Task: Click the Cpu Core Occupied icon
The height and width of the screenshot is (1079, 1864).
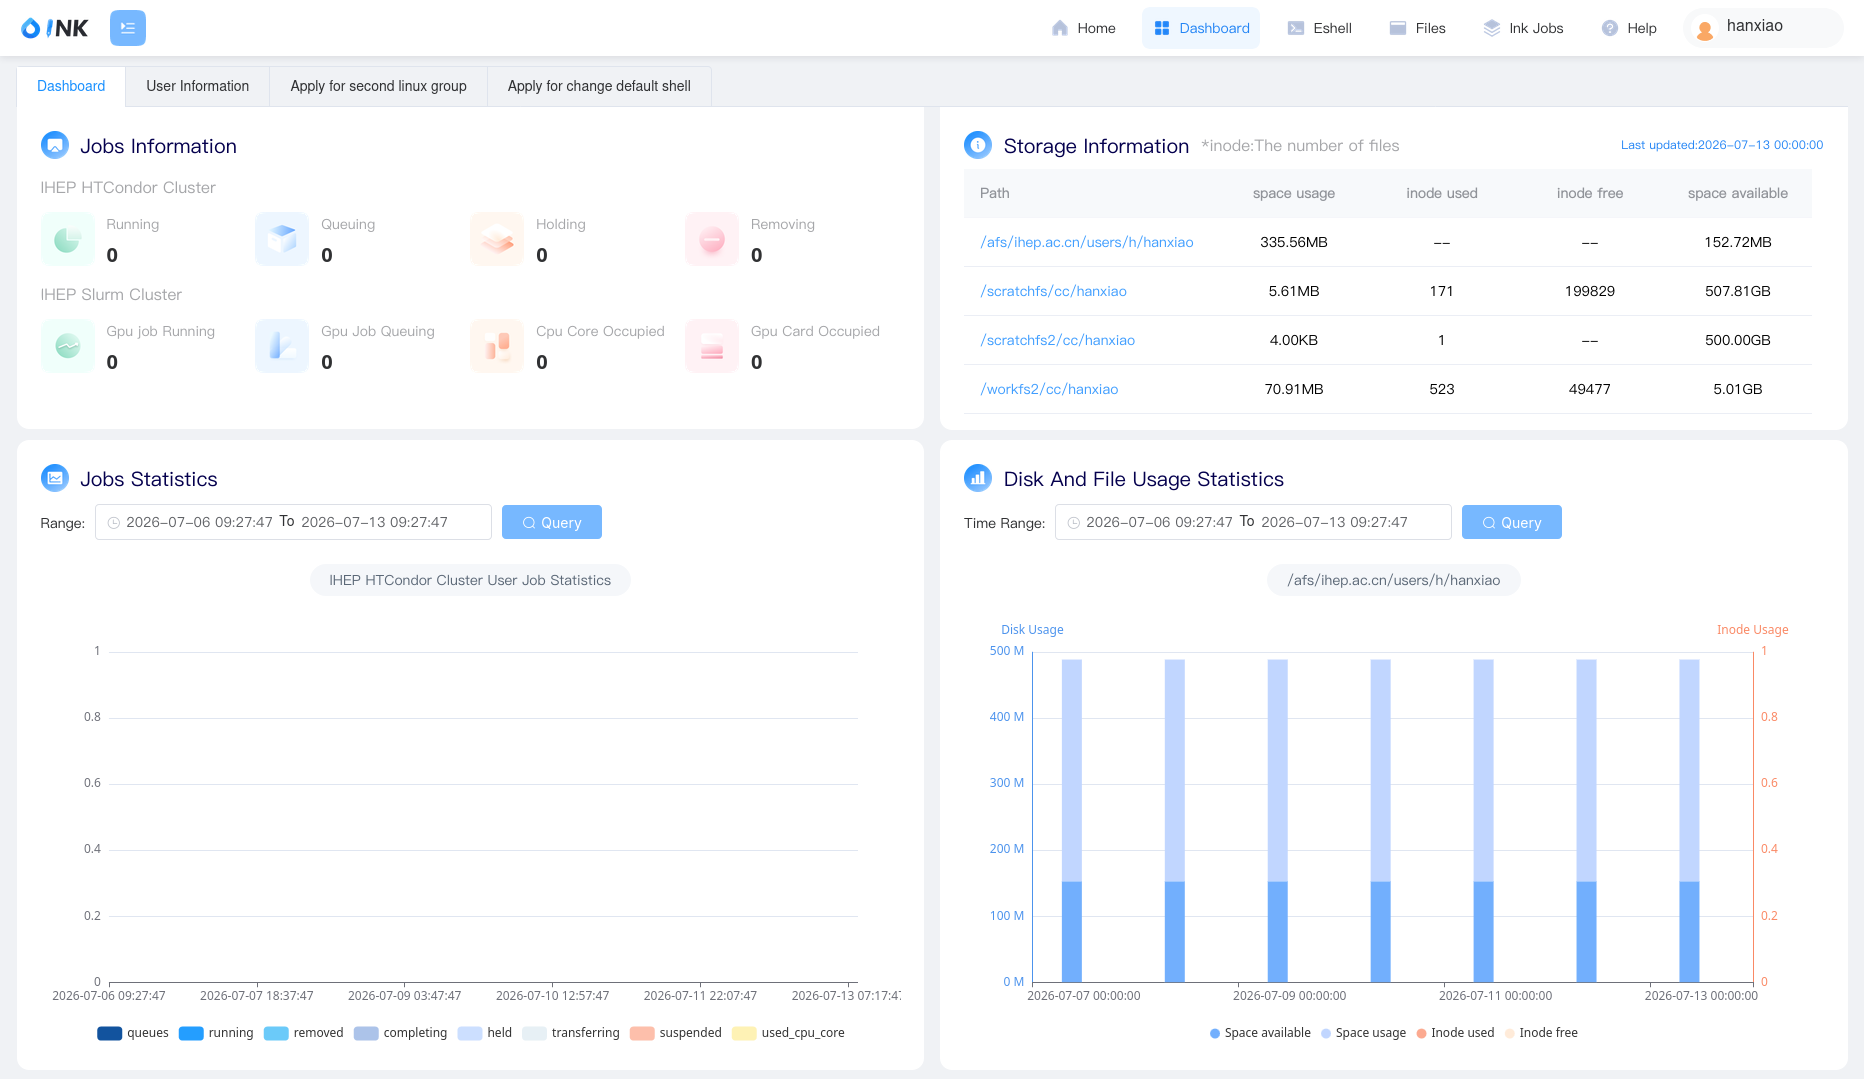Action: pyautogui.click(x=497, y=346)
